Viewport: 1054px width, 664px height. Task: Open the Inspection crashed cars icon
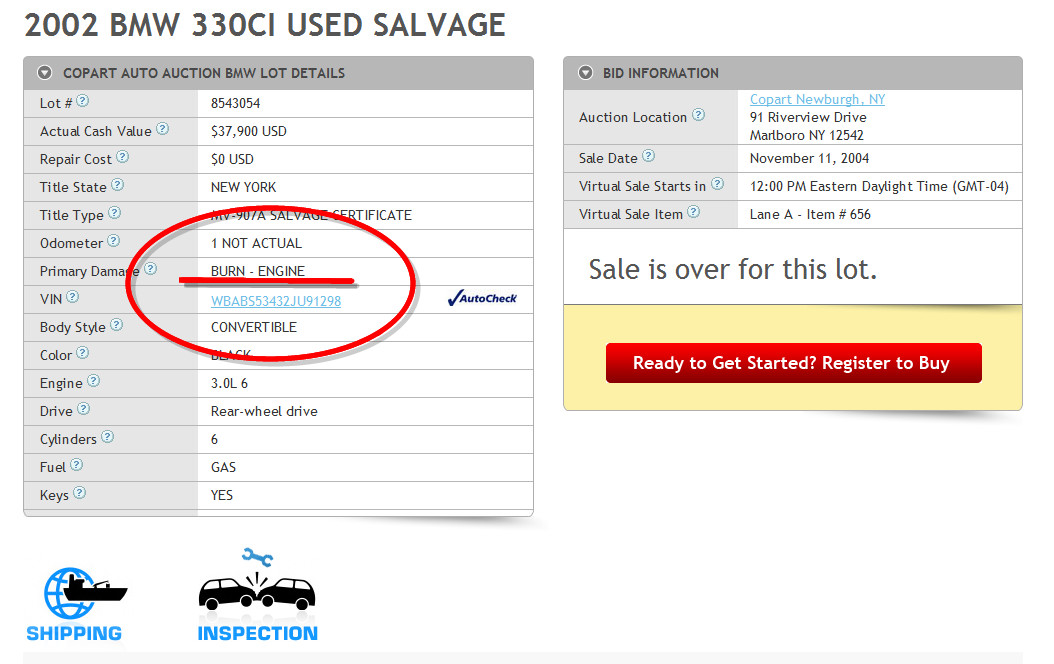(x=257, y=581)
